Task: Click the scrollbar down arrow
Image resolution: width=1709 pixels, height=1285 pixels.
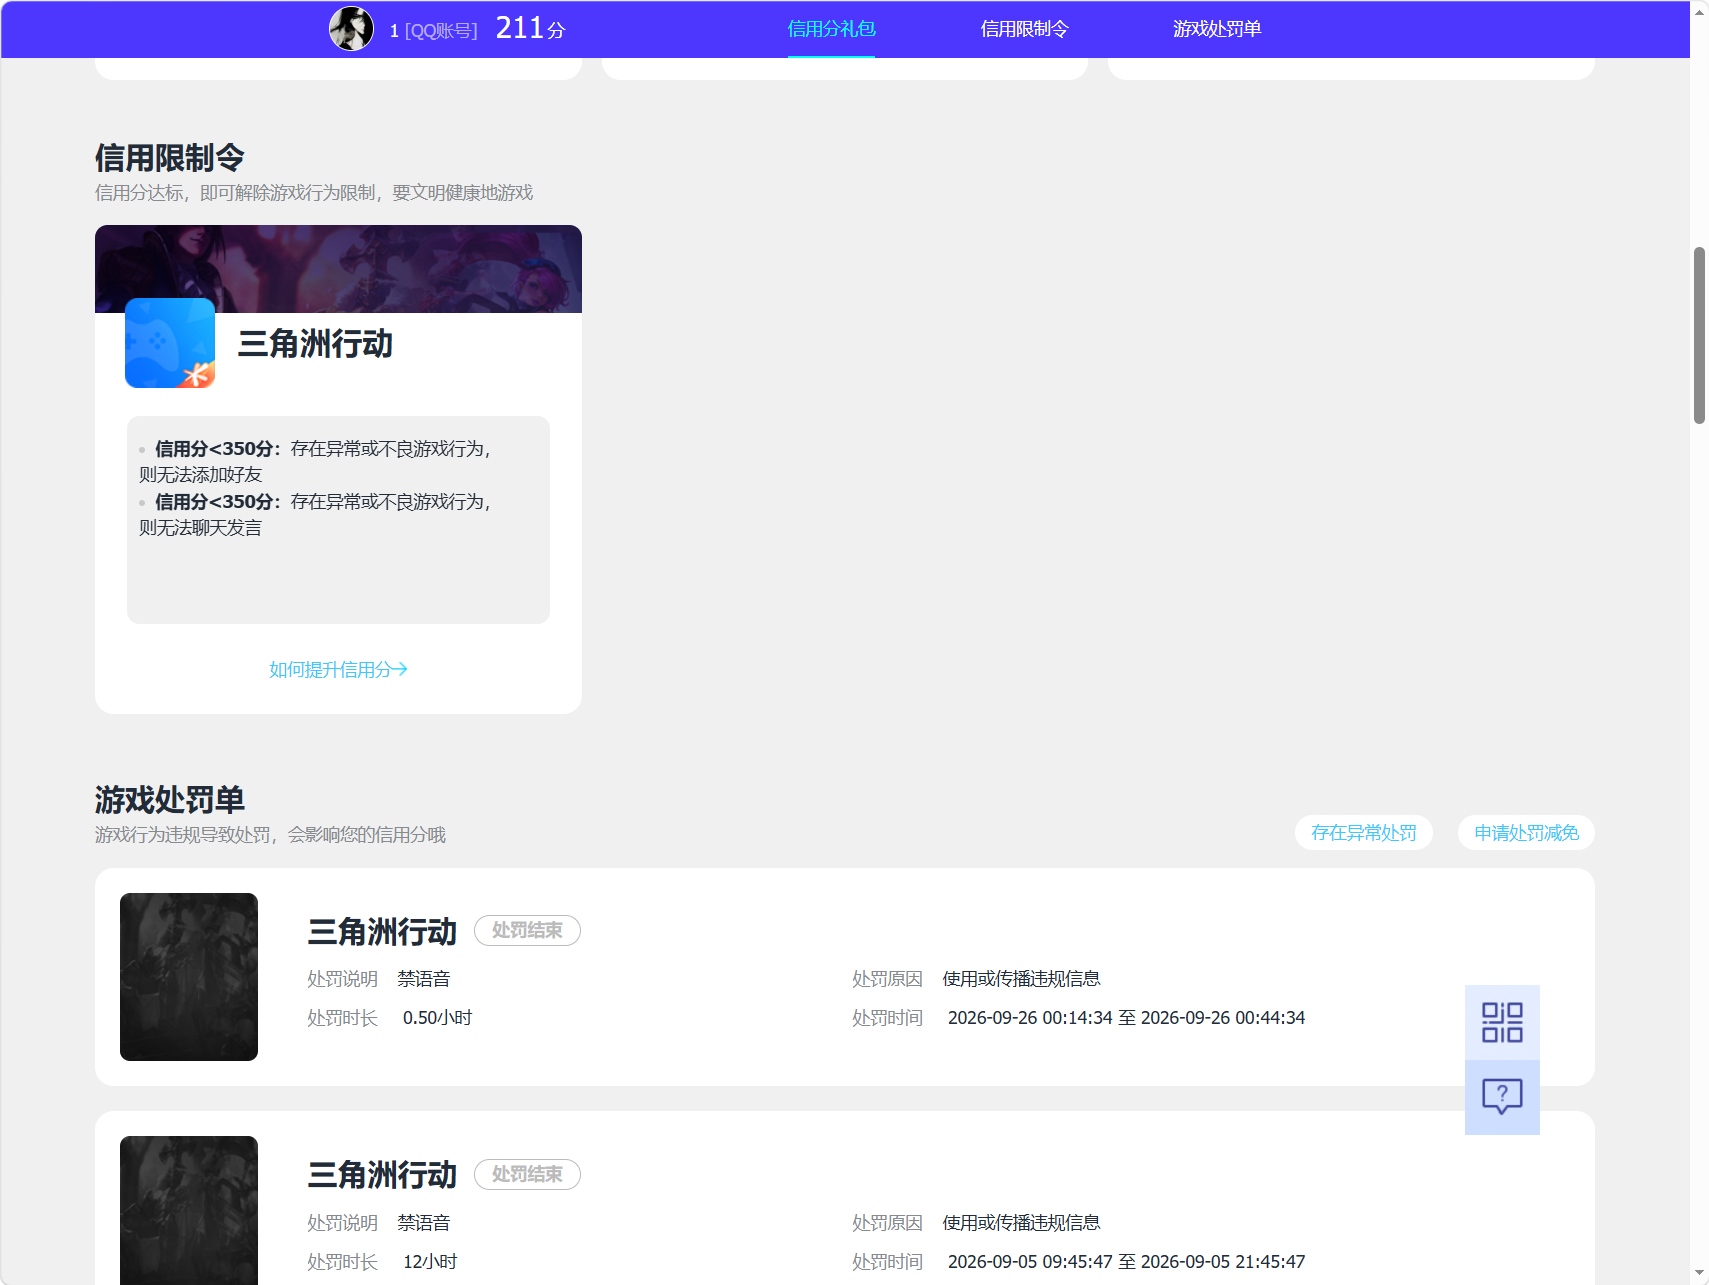Action: (x=1699, y=1274)
